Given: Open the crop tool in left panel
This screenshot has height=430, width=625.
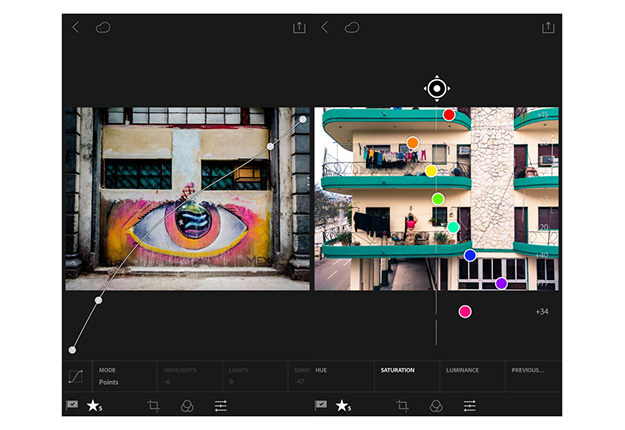Looking at the screenshot, I should click(153, 406).
